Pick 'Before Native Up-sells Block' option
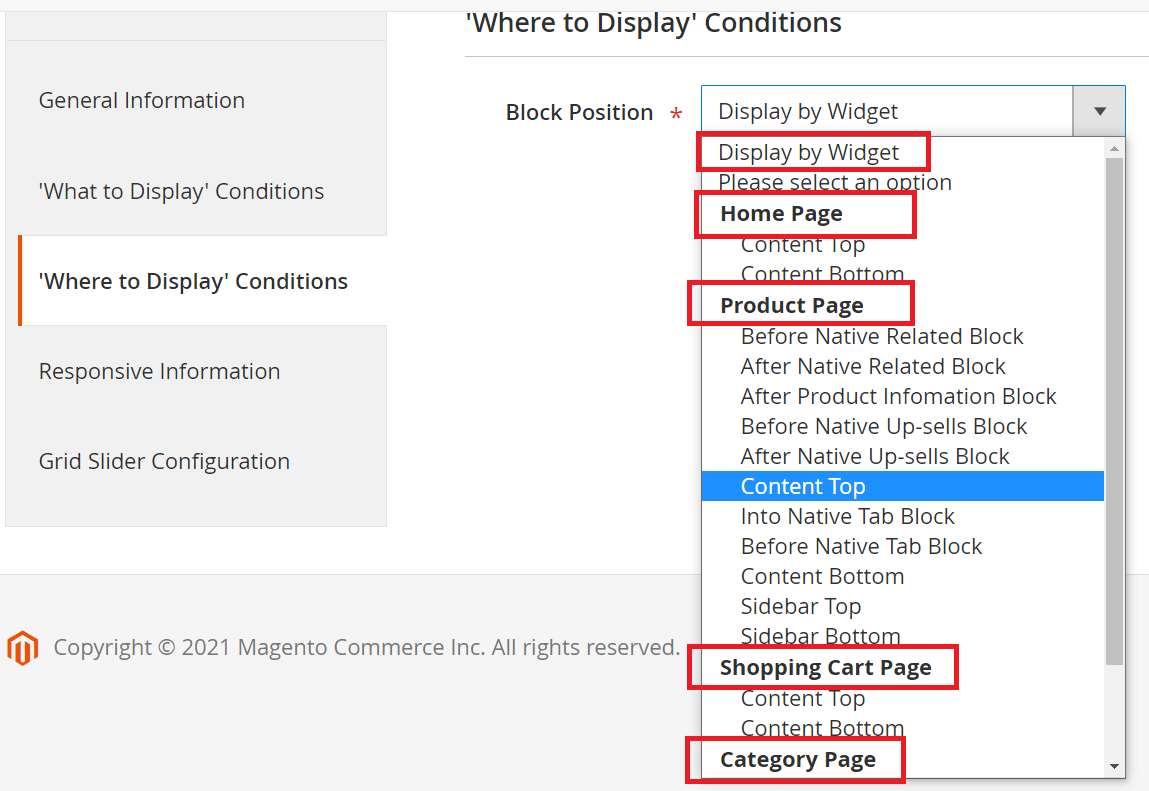Viewport: 1149px width, 791px height. [884, 426]
